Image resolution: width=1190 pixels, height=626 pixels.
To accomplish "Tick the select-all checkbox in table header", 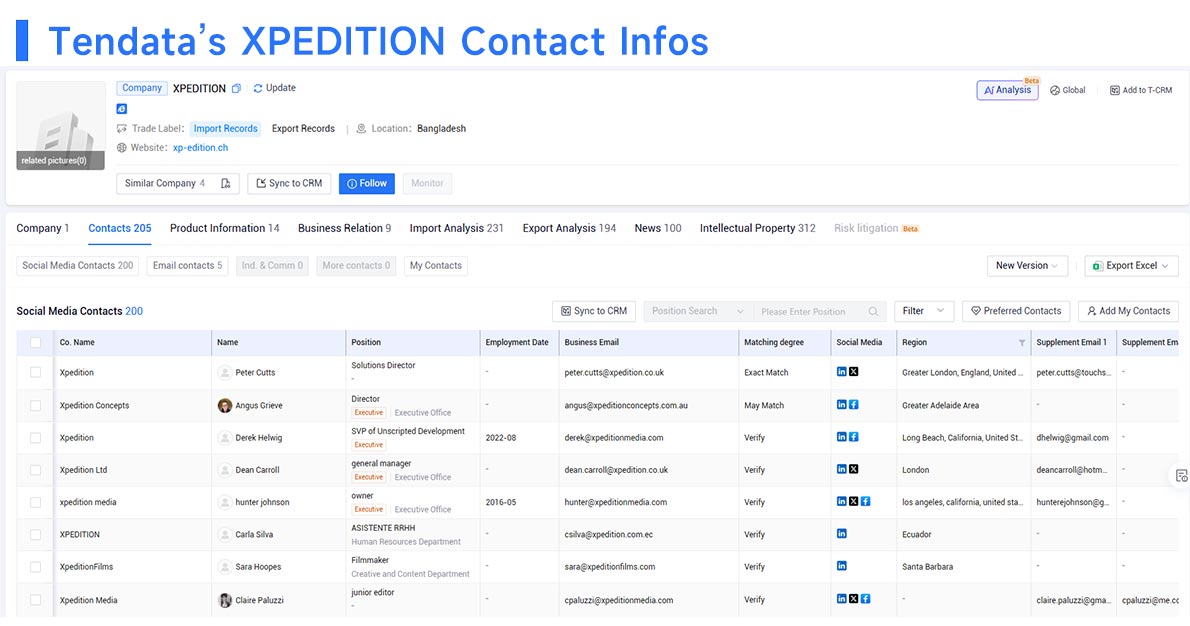I will (x=36, y=343).
